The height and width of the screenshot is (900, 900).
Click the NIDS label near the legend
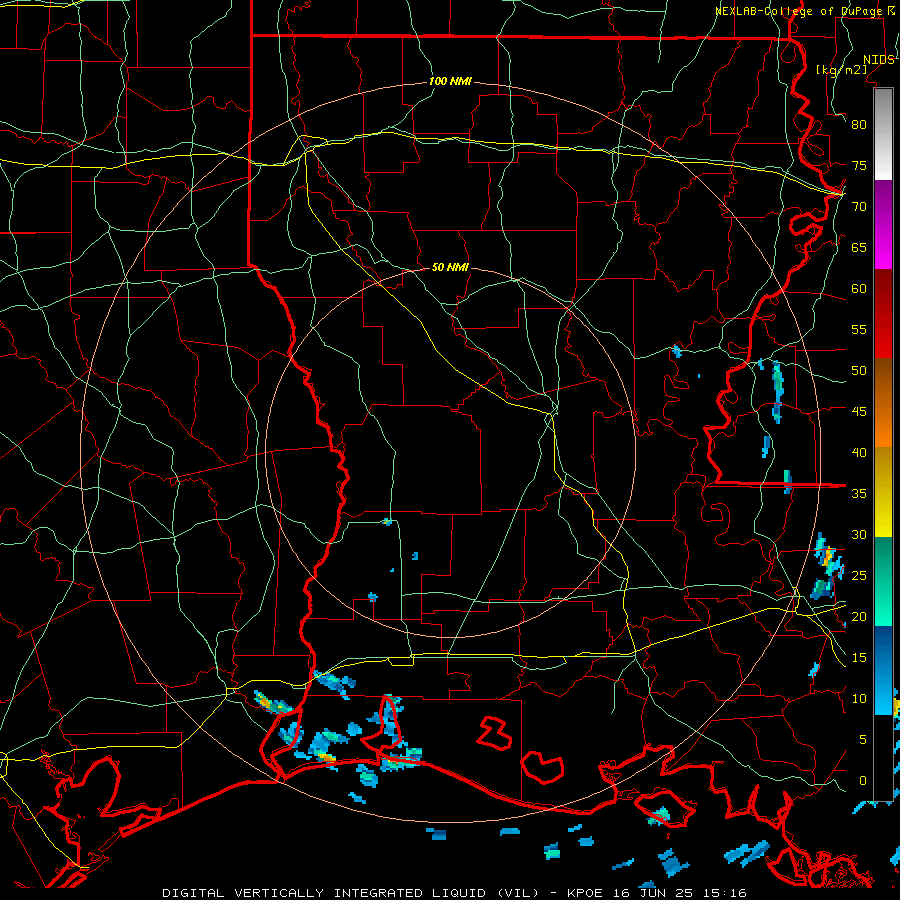[878, 60]
